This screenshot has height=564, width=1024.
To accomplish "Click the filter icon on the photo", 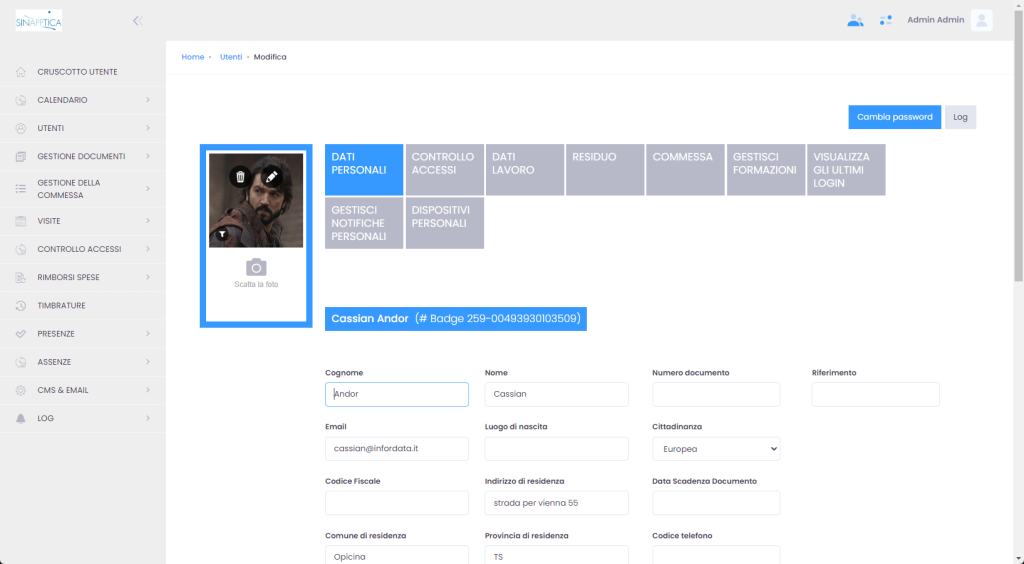I will click(x=222, y=233).
